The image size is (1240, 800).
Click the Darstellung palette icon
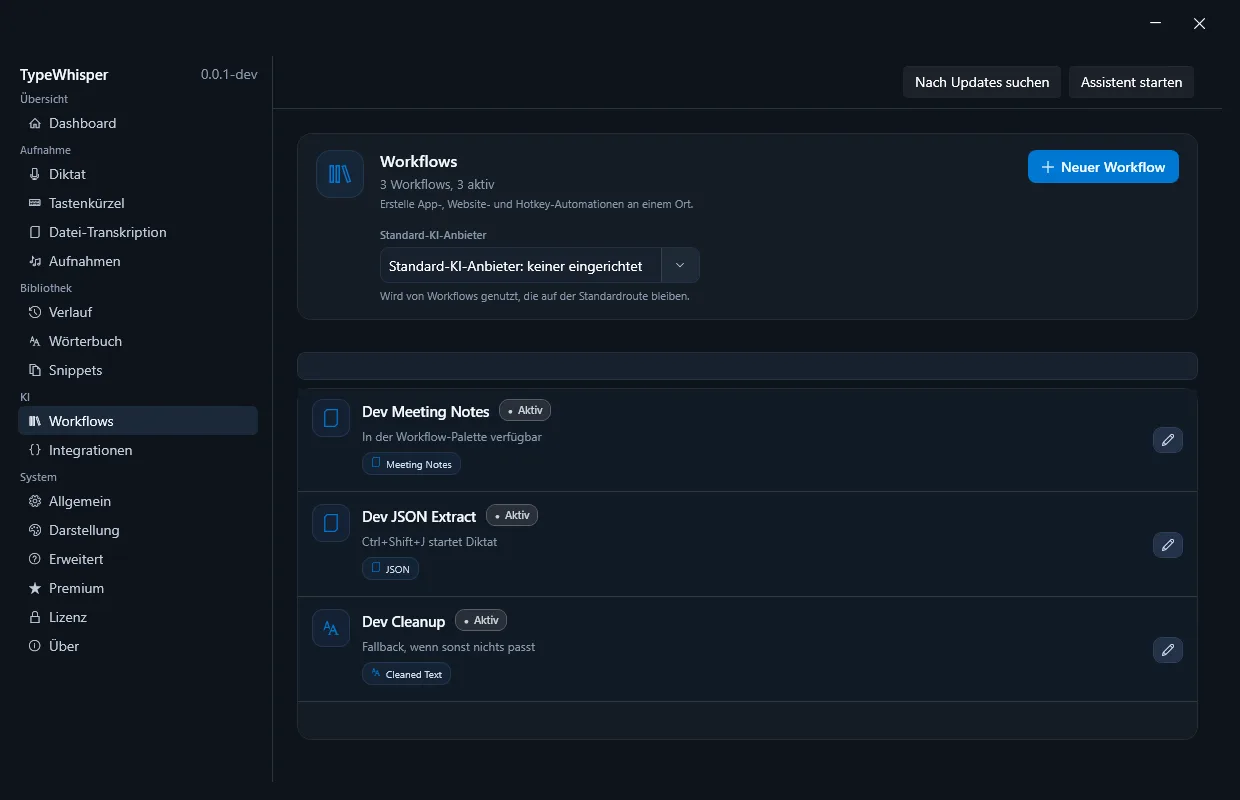coord(36,530)
